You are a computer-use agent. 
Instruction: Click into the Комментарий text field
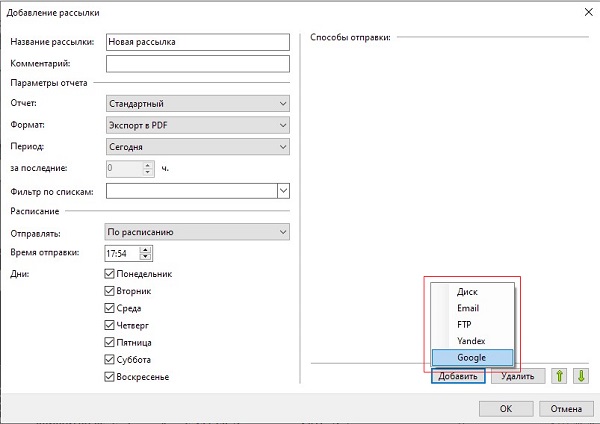(x=198, y=64)
